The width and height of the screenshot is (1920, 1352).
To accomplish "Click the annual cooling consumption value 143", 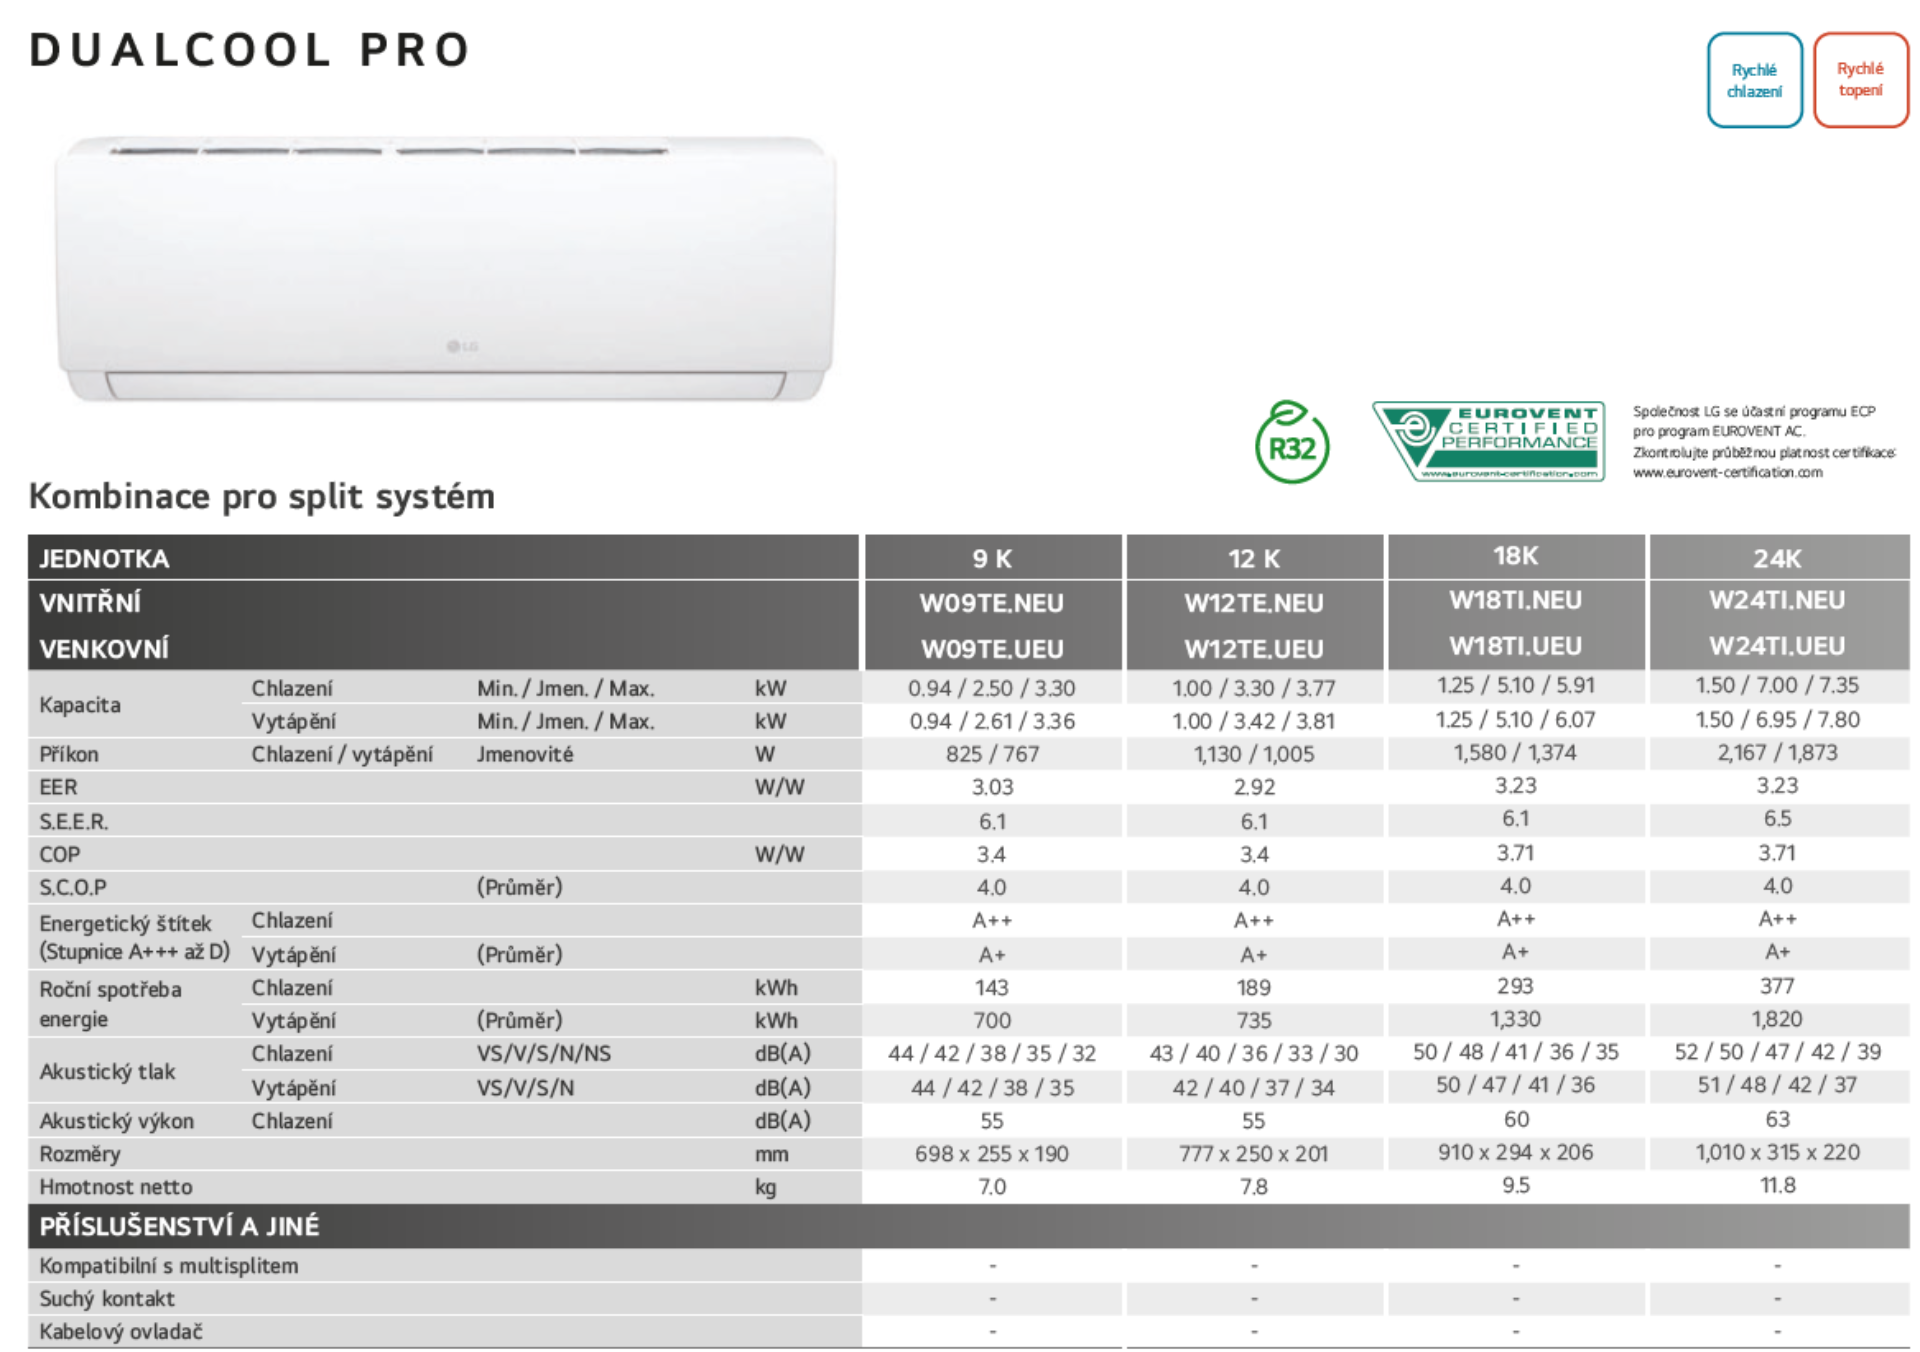I will click(x=992, y=987).
